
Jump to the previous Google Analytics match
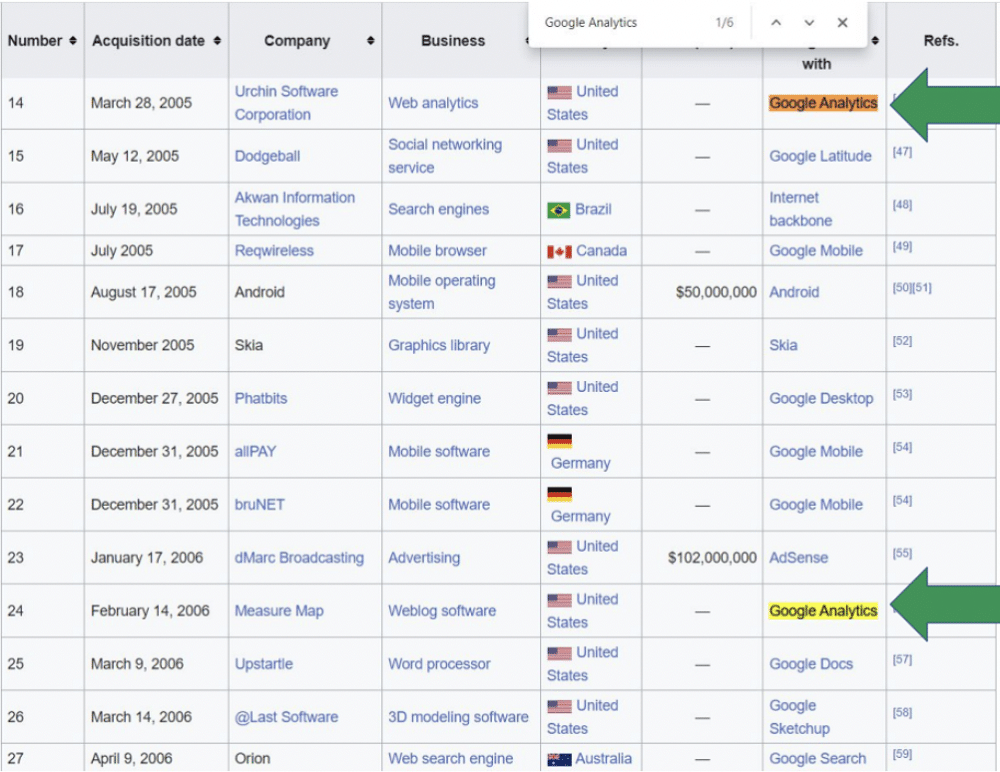pos(775,22)
